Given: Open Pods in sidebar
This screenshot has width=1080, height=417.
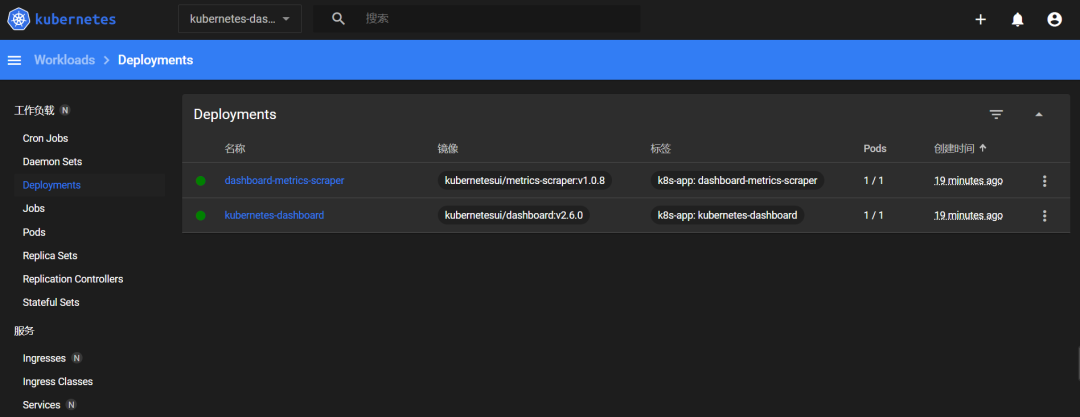Looking at the screenshot, I should click(34, 232).
